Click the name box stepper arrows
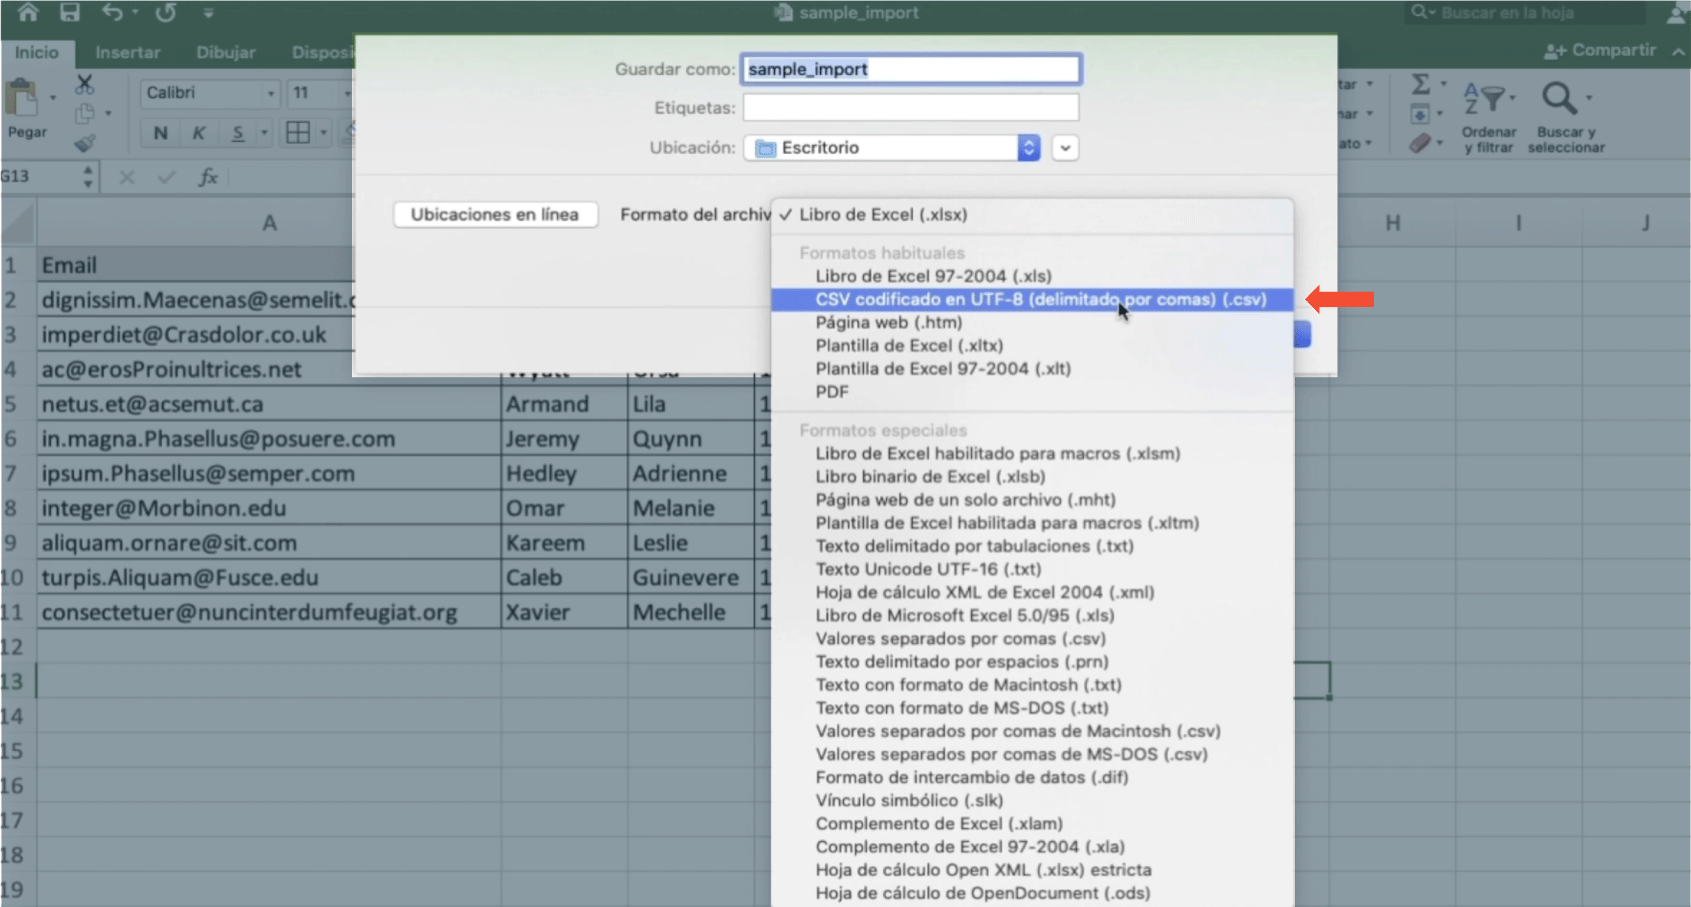Image resolution: width=1691 pixels, height=907 pixels. click(x=88, y=177)
